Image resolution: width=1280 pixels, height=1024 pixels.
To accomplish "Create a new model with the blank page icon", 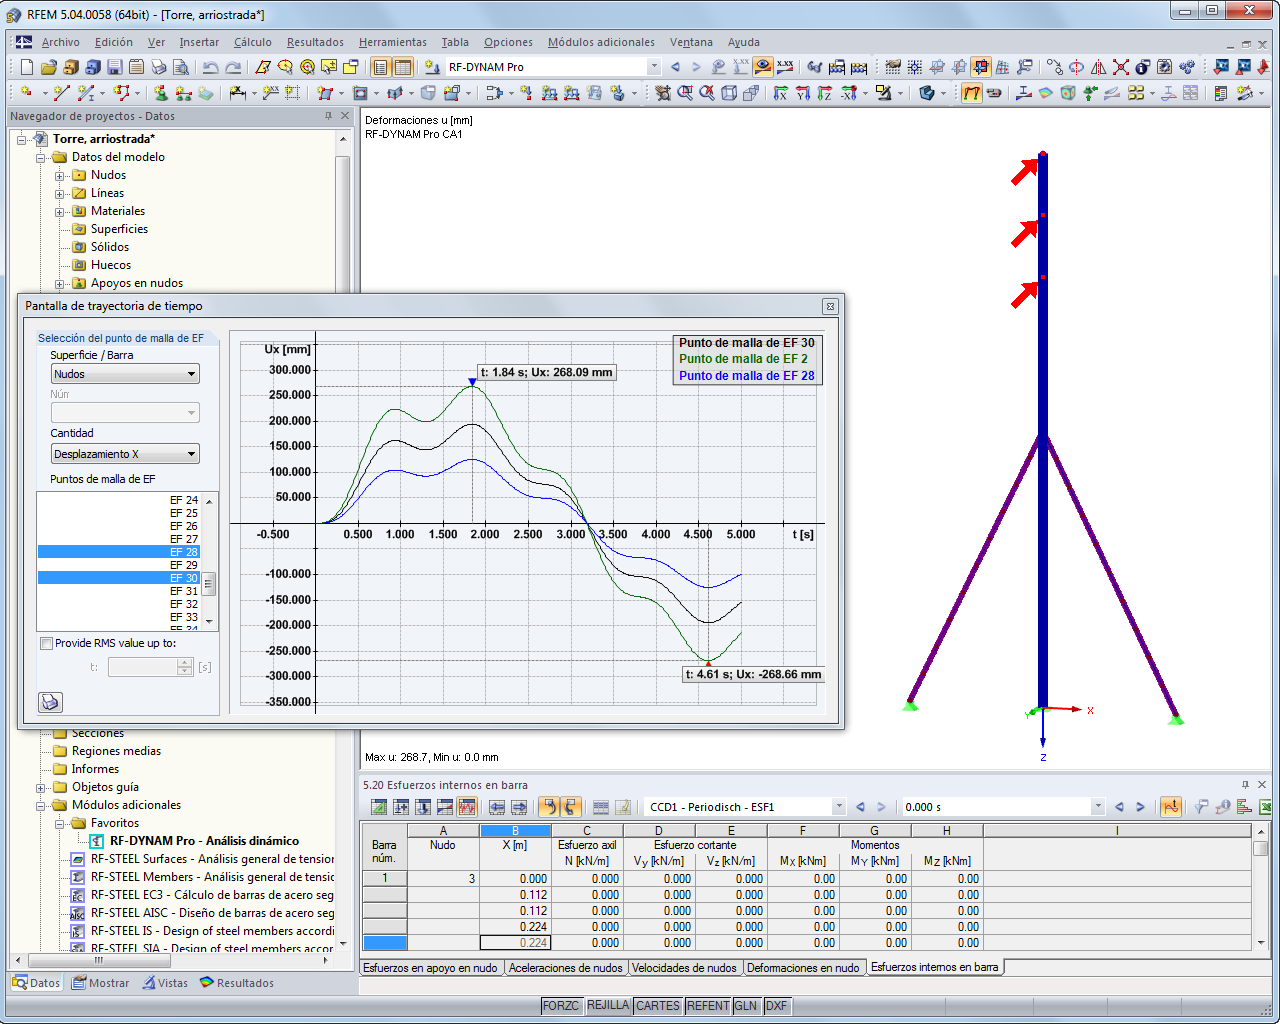I will click(x=27, y=67).
